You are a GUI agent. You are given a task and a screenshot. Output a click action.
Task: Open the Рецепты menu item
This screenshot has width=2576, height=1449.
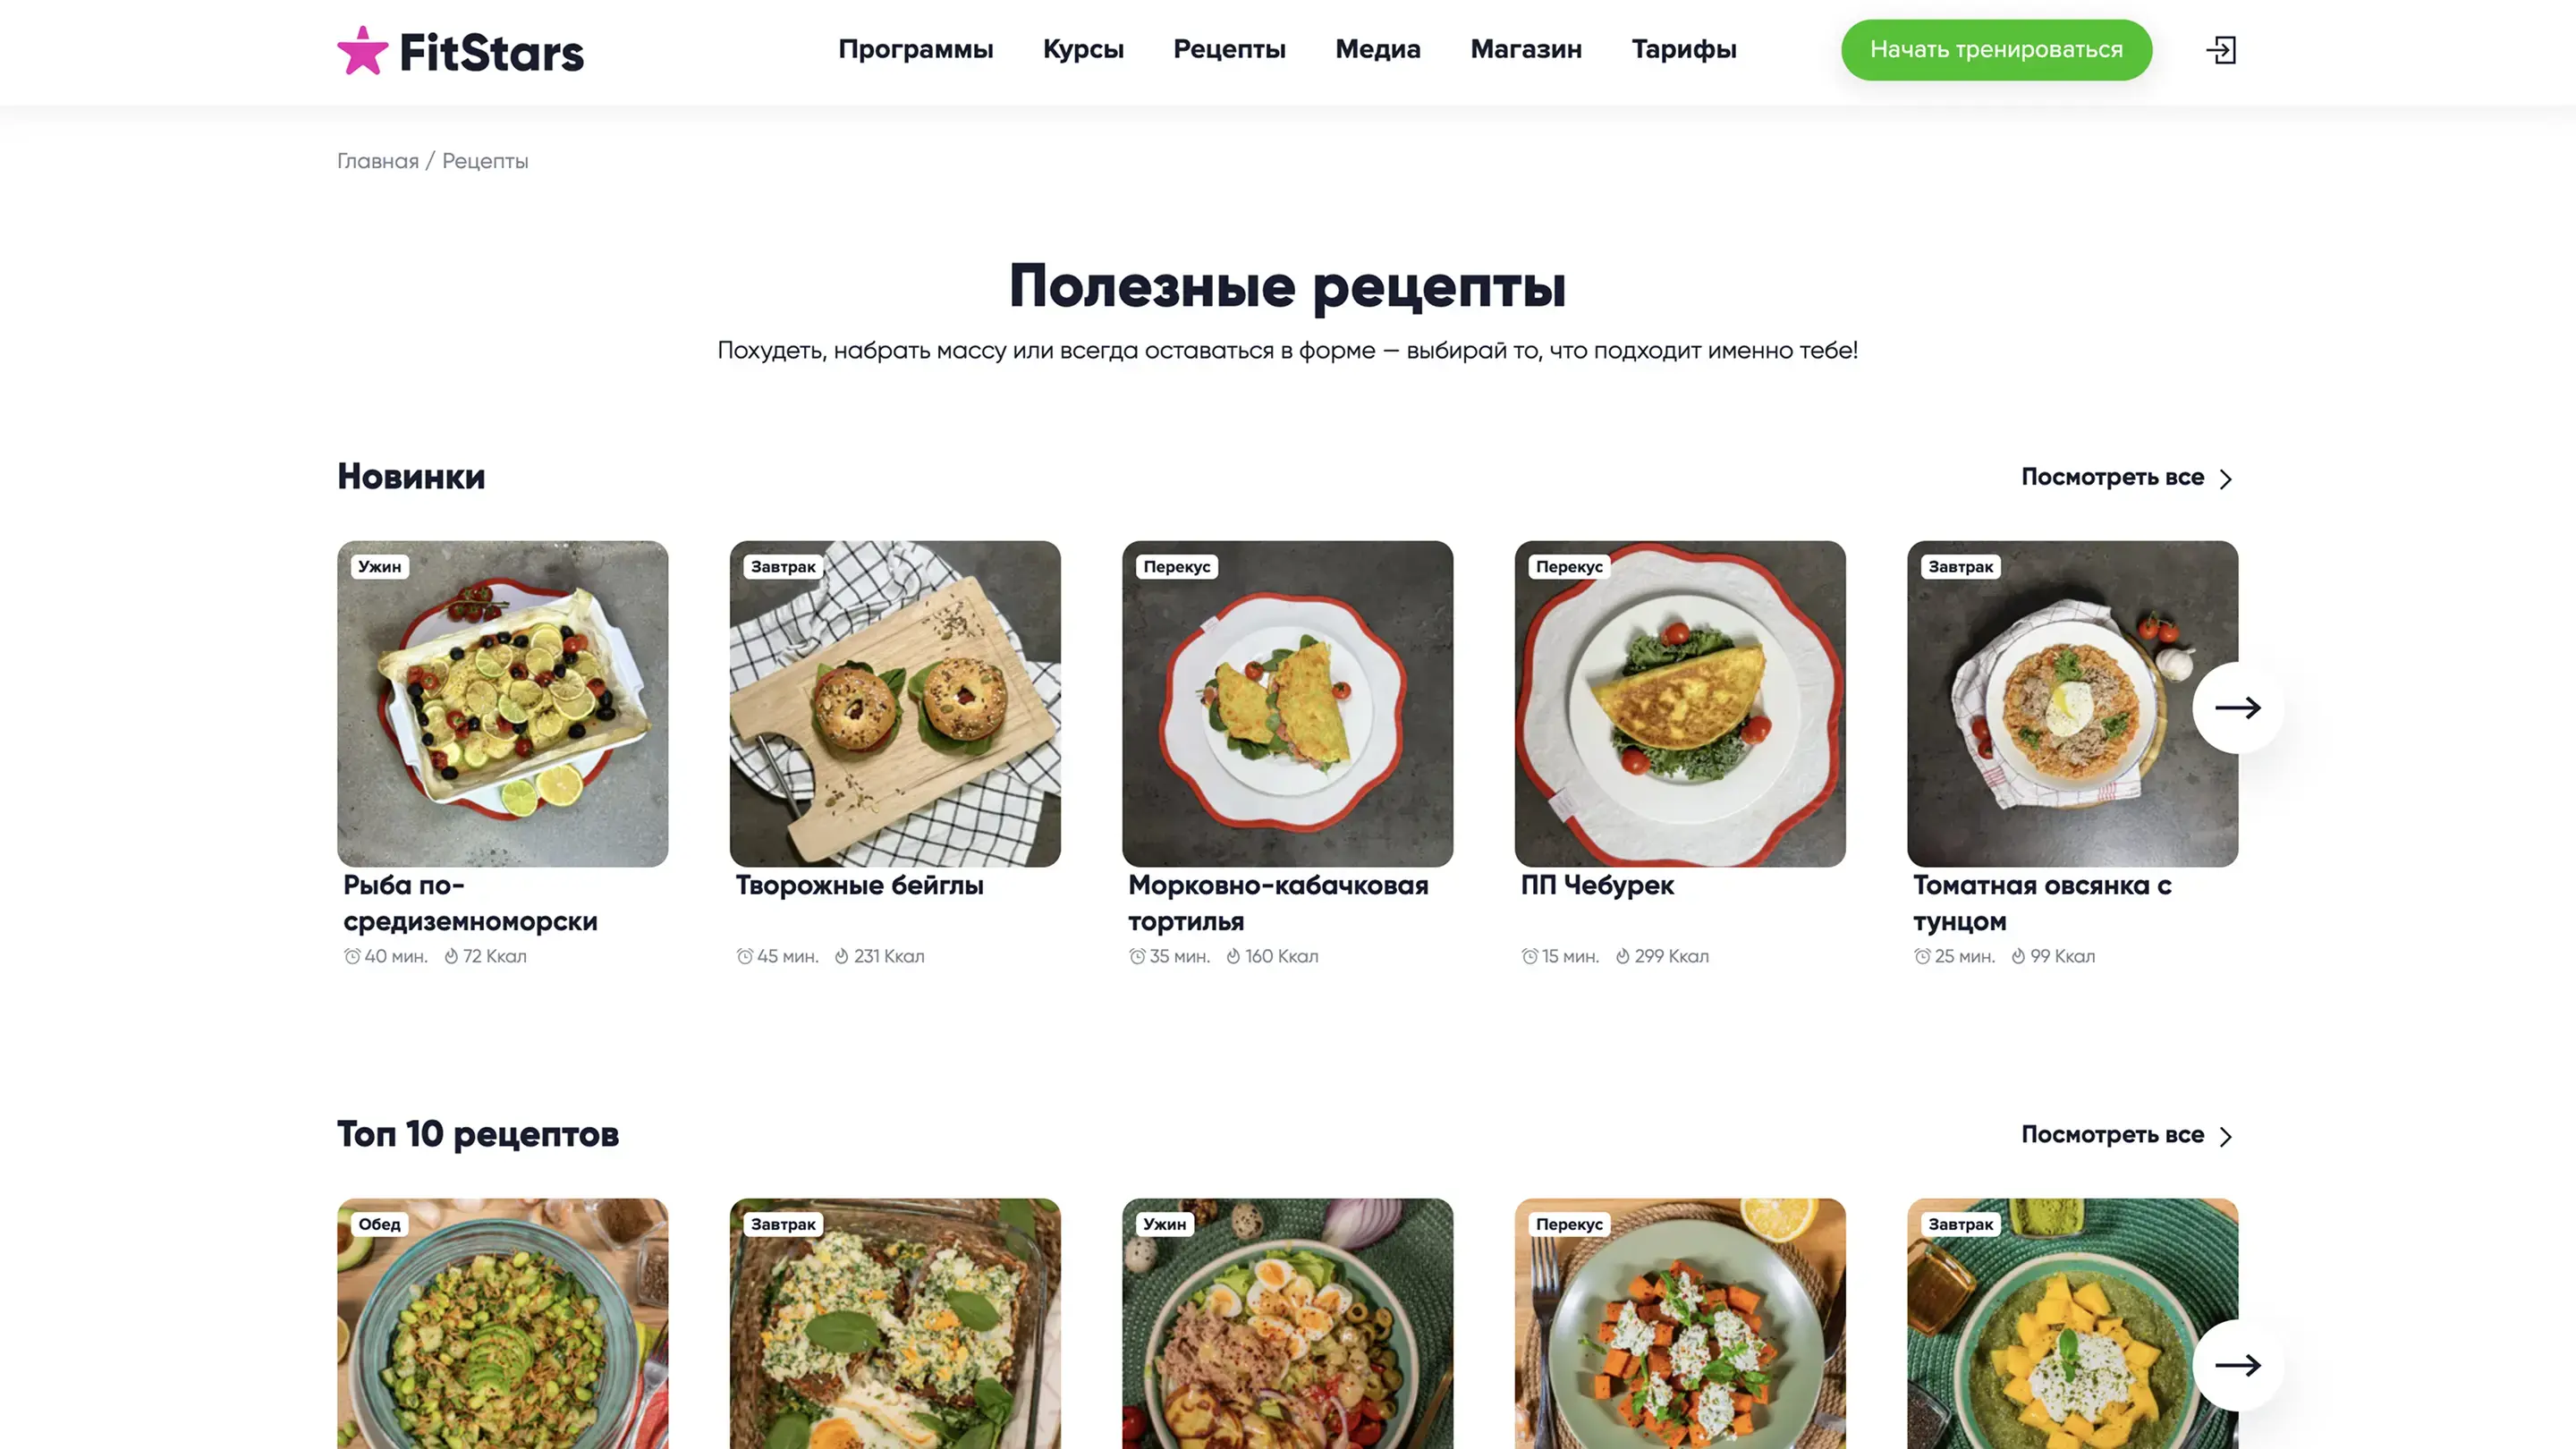pos(1229,49)
